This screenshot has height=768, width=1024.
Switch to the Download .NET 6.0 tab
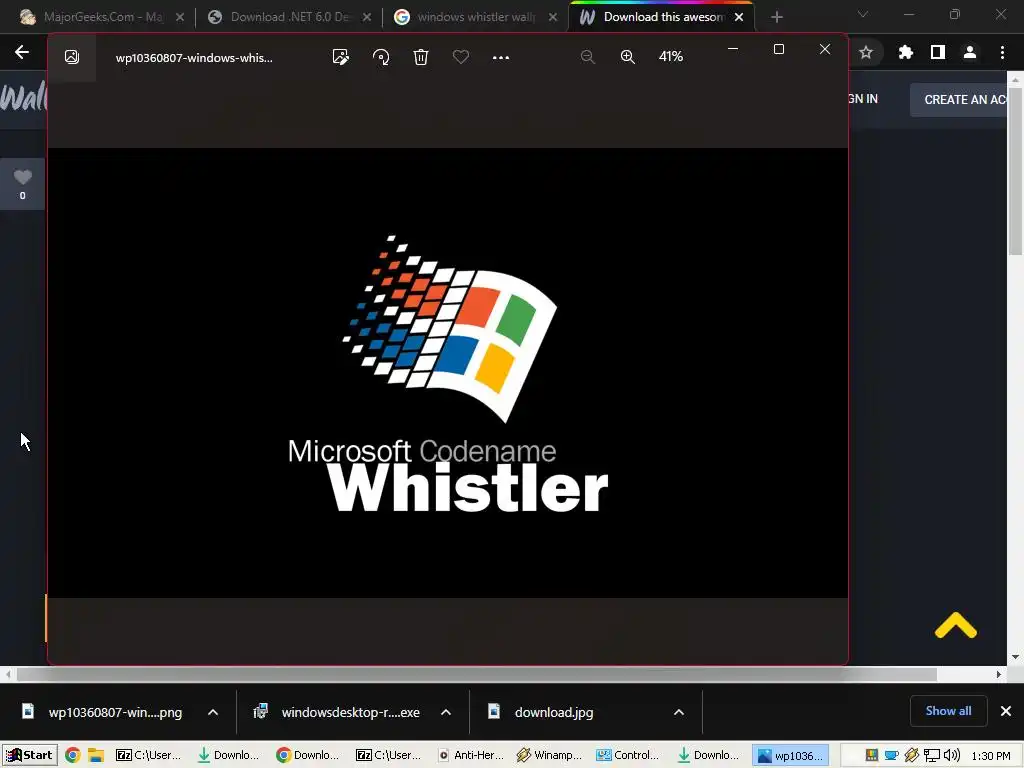point(291,17)
